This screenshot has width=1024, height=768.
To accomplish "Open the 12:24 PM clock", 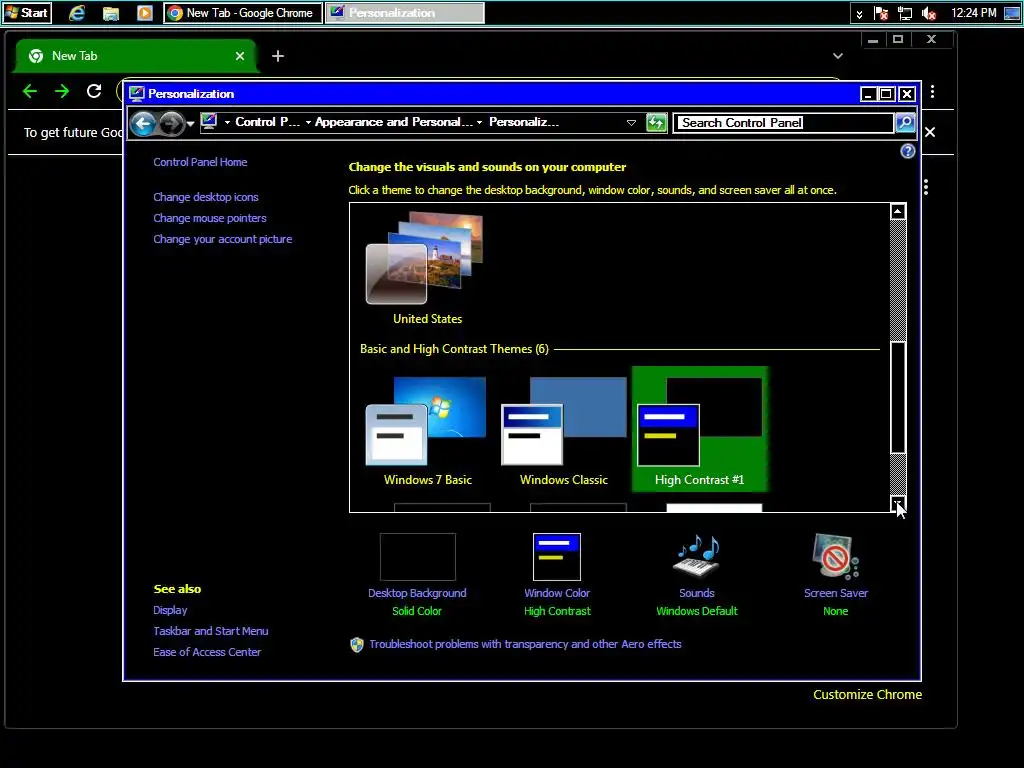I will [x=973, y=12].
